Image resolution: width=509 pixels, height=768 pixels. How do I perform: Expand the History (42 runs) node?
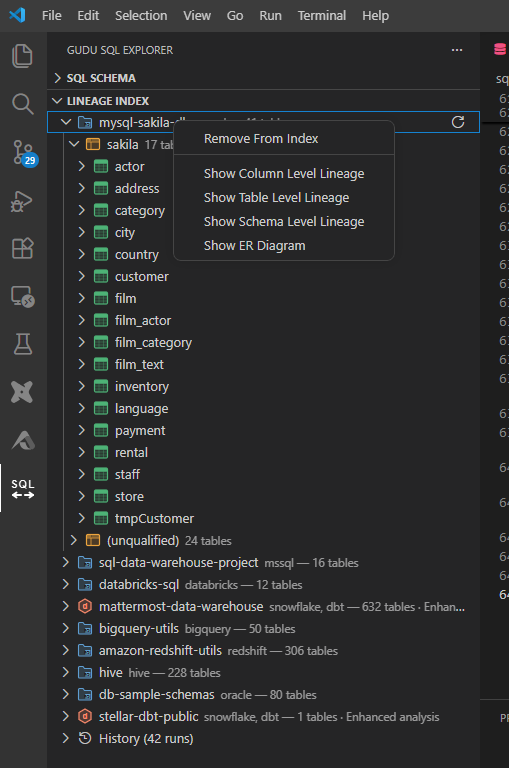point(66,738)
